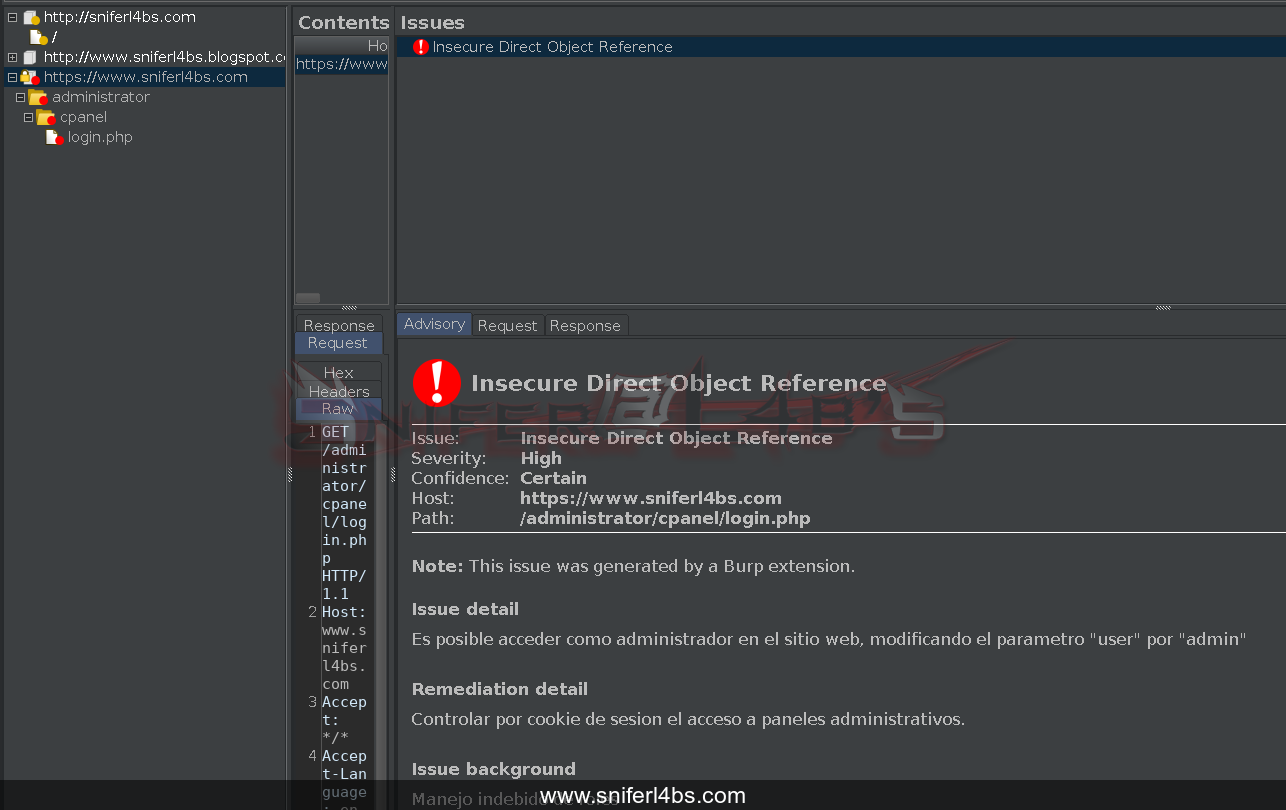Click the cpanel folder icon
Image resolution: width=1286 pixels, height=810 pixels.
point(46,117)
